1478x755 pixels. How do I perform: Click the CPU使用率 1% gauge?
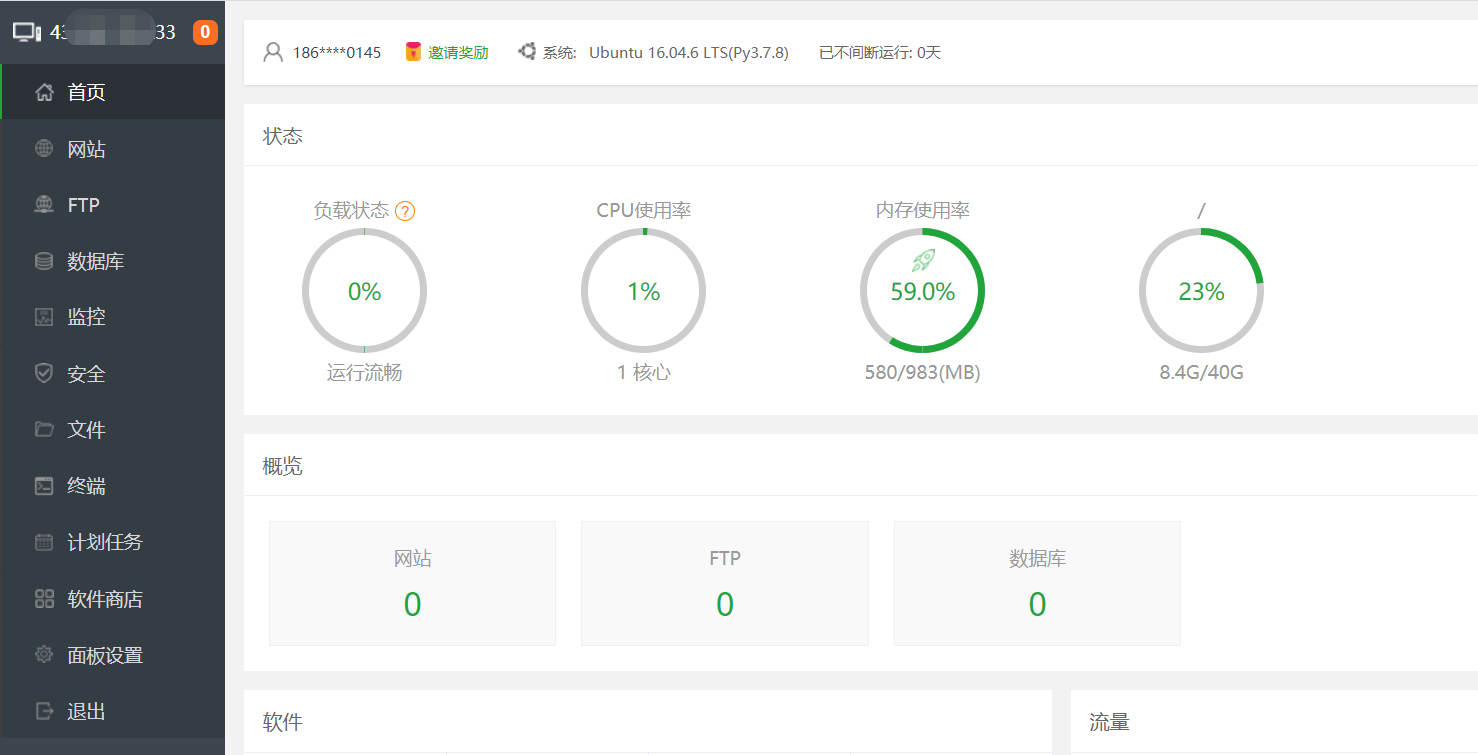(x=643, y=291)
